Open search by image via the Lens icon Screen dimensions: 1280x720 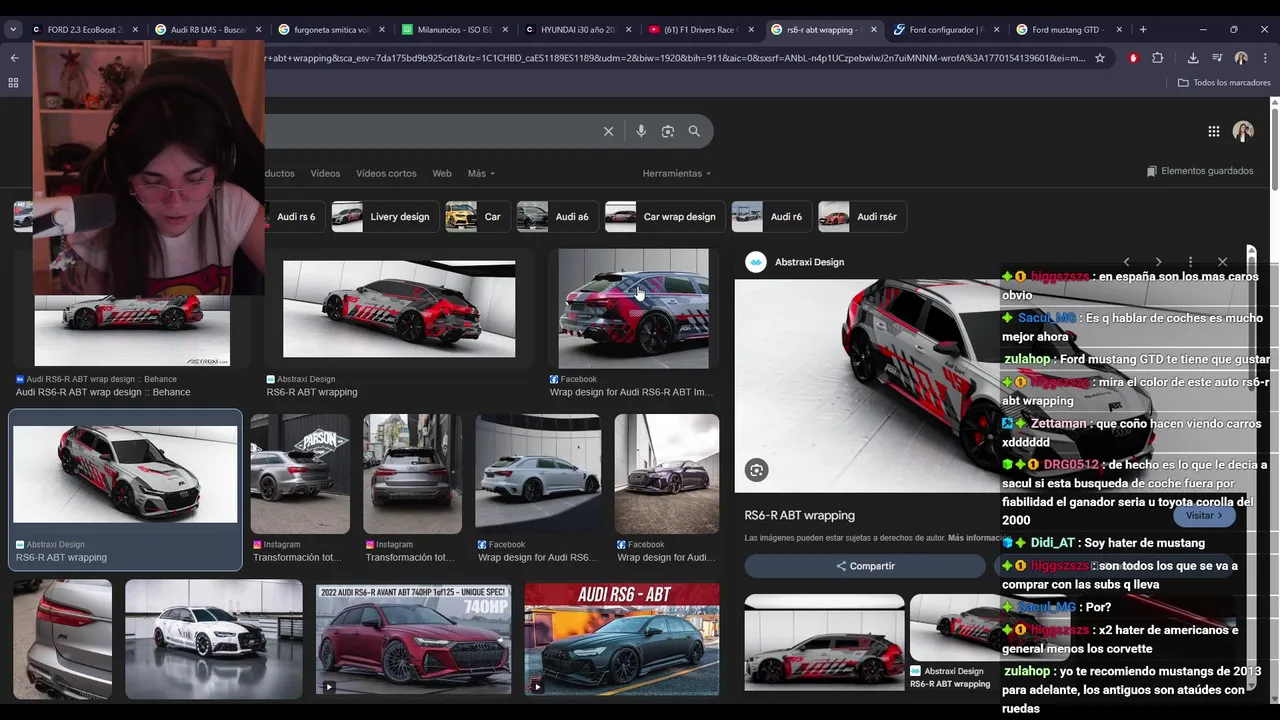tap(668, 131)
